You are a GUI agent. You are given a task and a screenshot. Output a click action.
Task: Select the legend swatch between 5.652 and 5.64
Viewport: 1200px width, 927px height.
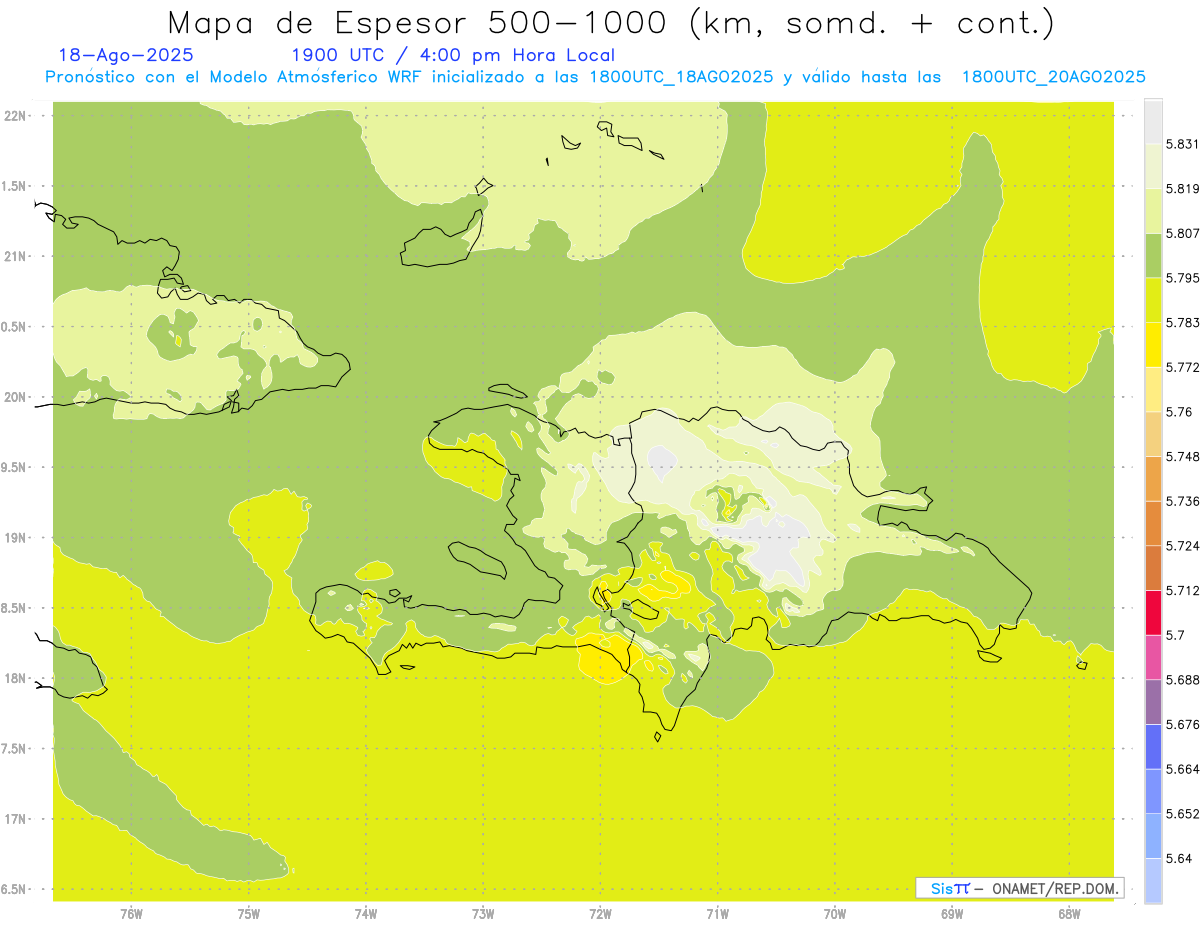(x=1153, y=835)
